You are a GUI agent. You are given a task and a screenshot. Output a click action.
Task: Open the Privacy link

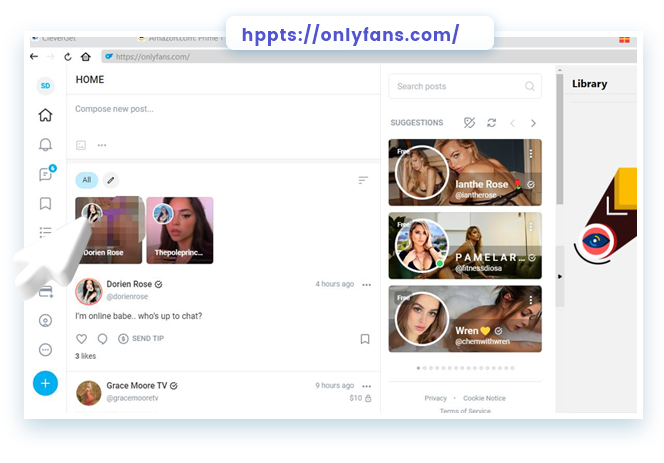tap(435, 398)
